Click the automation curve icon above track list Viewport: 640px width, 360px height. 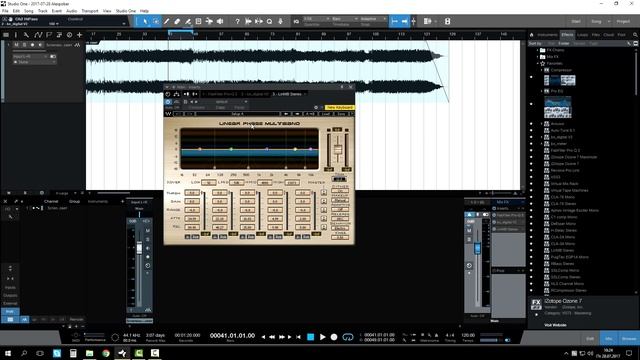(38, 35)
